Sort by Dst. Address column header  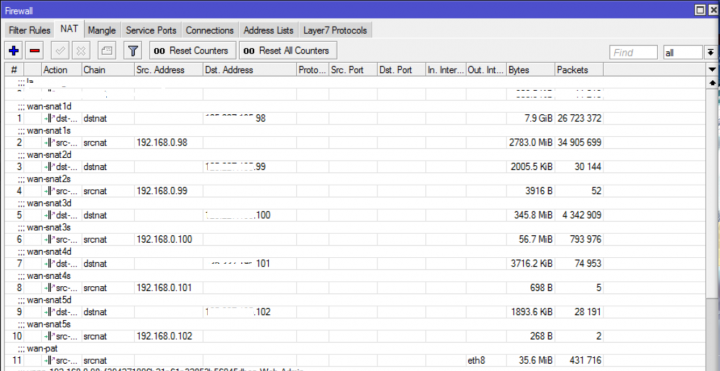[x=250, y=70]
